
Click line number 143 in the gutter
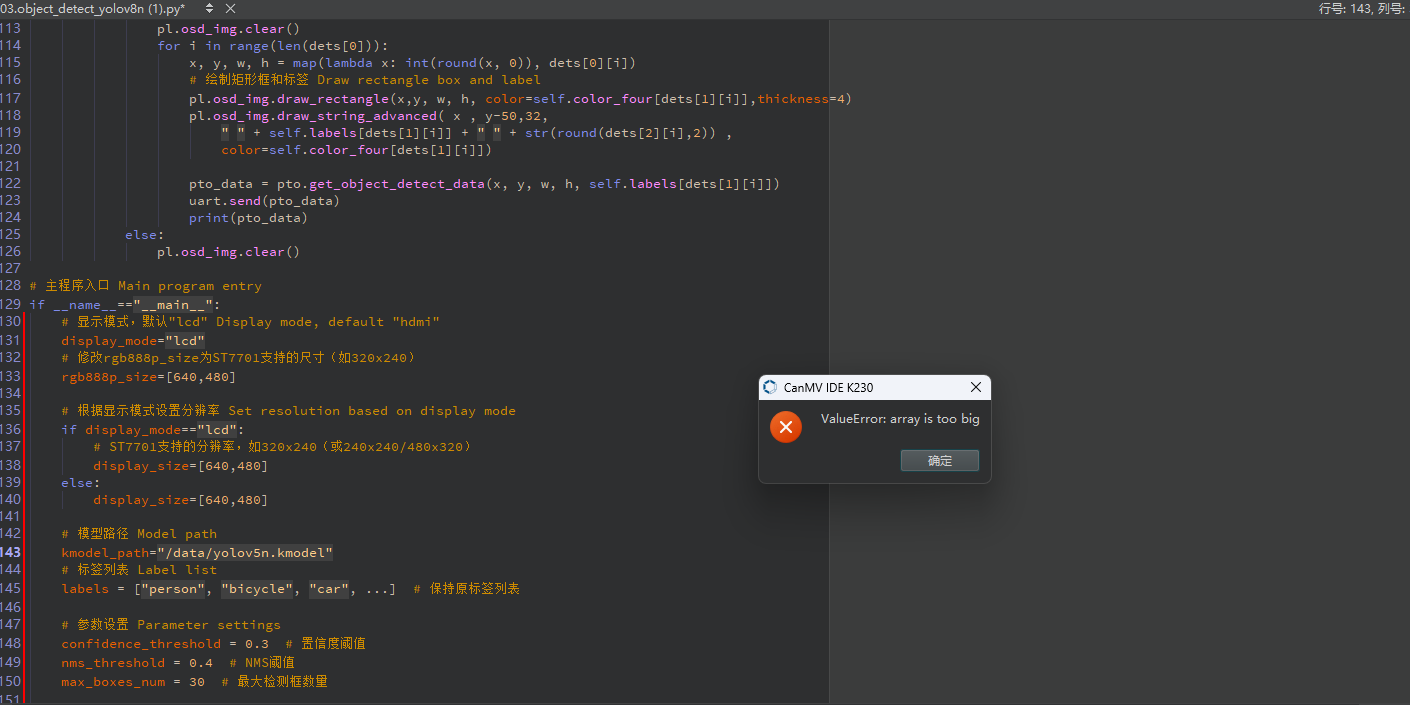11,552
